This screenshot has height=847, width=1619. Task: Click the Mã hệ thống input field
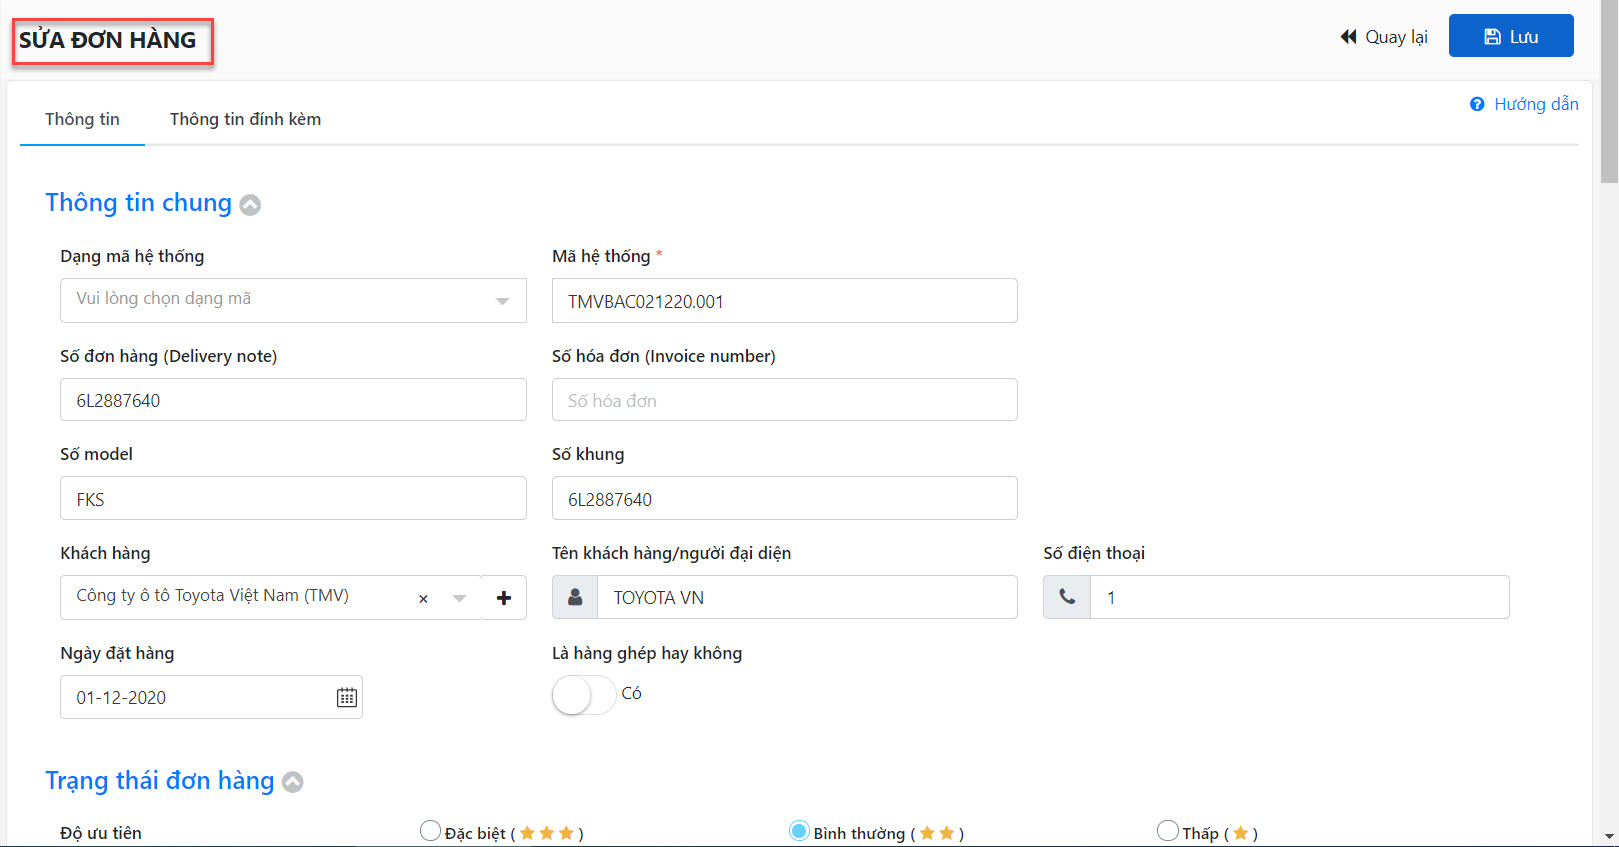[785, 300]
